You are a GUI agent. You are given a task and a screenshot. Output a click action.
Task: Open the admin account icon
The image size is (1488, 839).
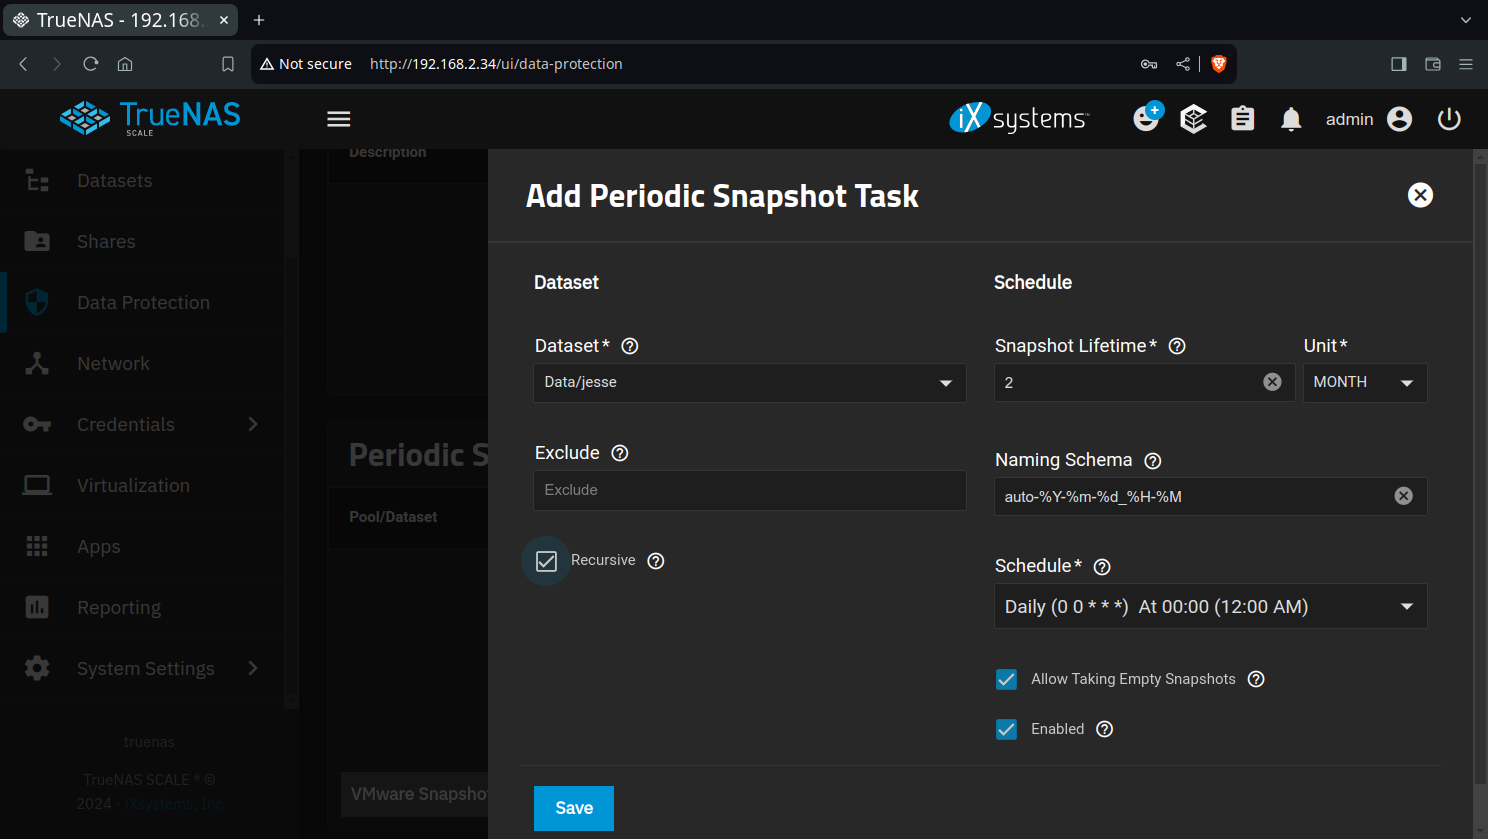click(x=1400, y=119)
